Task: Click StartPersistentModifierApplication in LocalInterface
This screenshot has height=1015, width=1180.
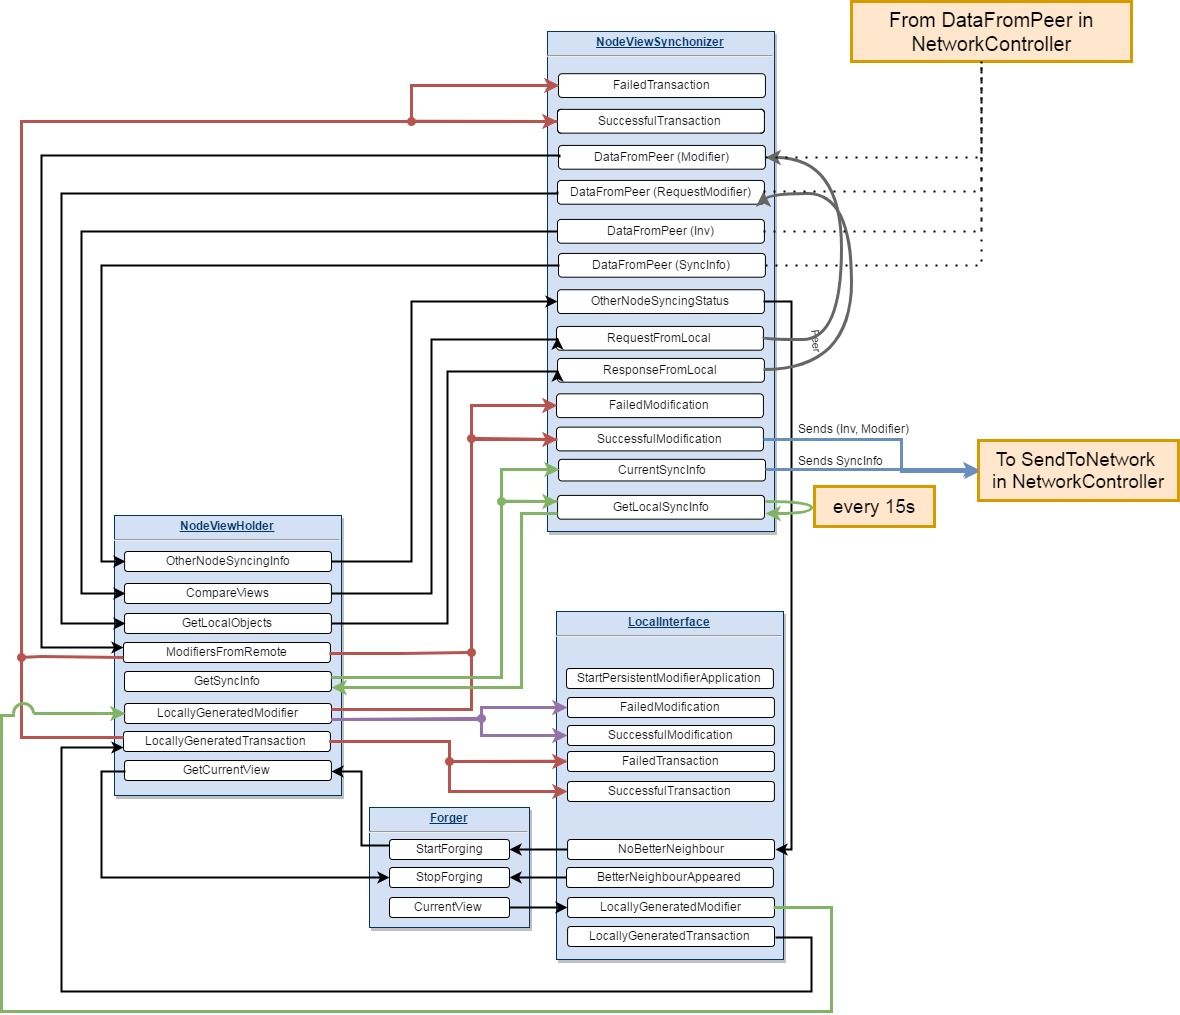Action: (x=670, y=678)
